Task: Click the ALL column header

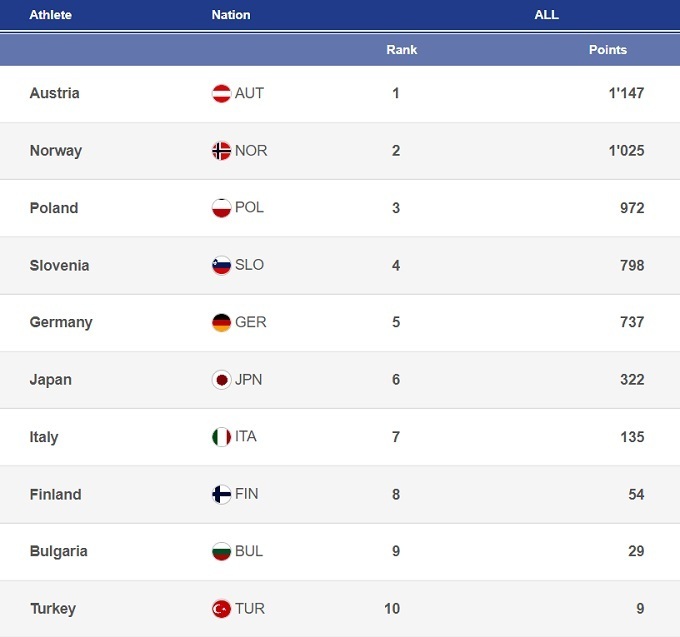Action: pyautogui.click(x=547, y=15)
